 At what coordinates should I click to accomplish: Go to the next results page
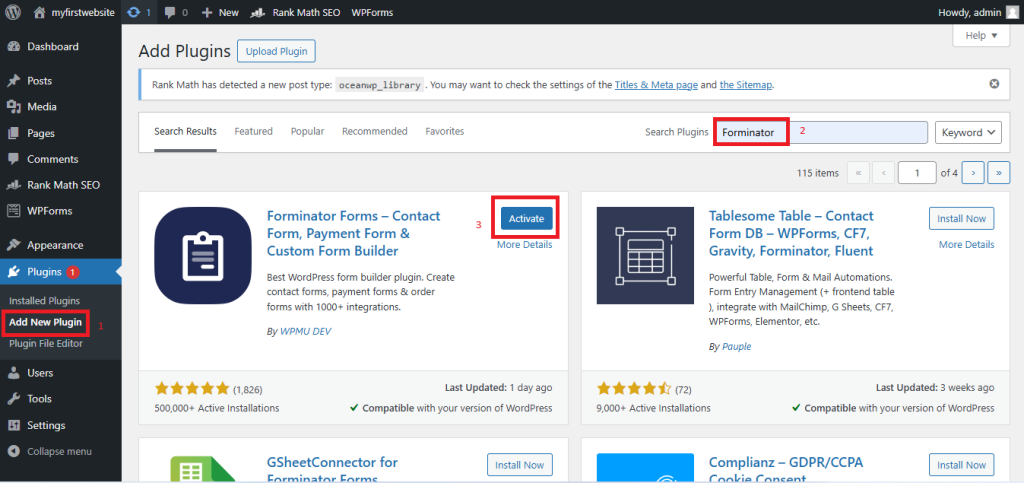click(x=974, y=173)
